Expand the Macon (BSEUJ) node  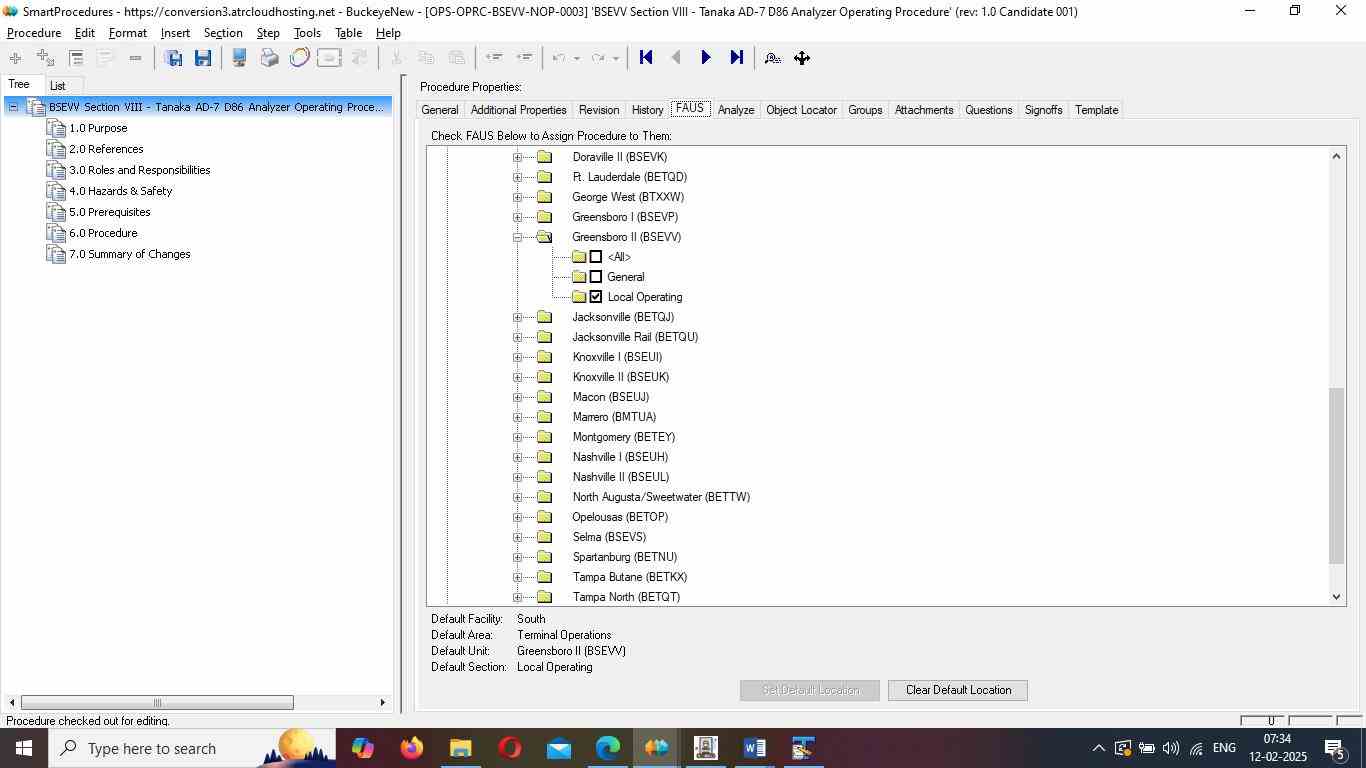coord(517,397)
